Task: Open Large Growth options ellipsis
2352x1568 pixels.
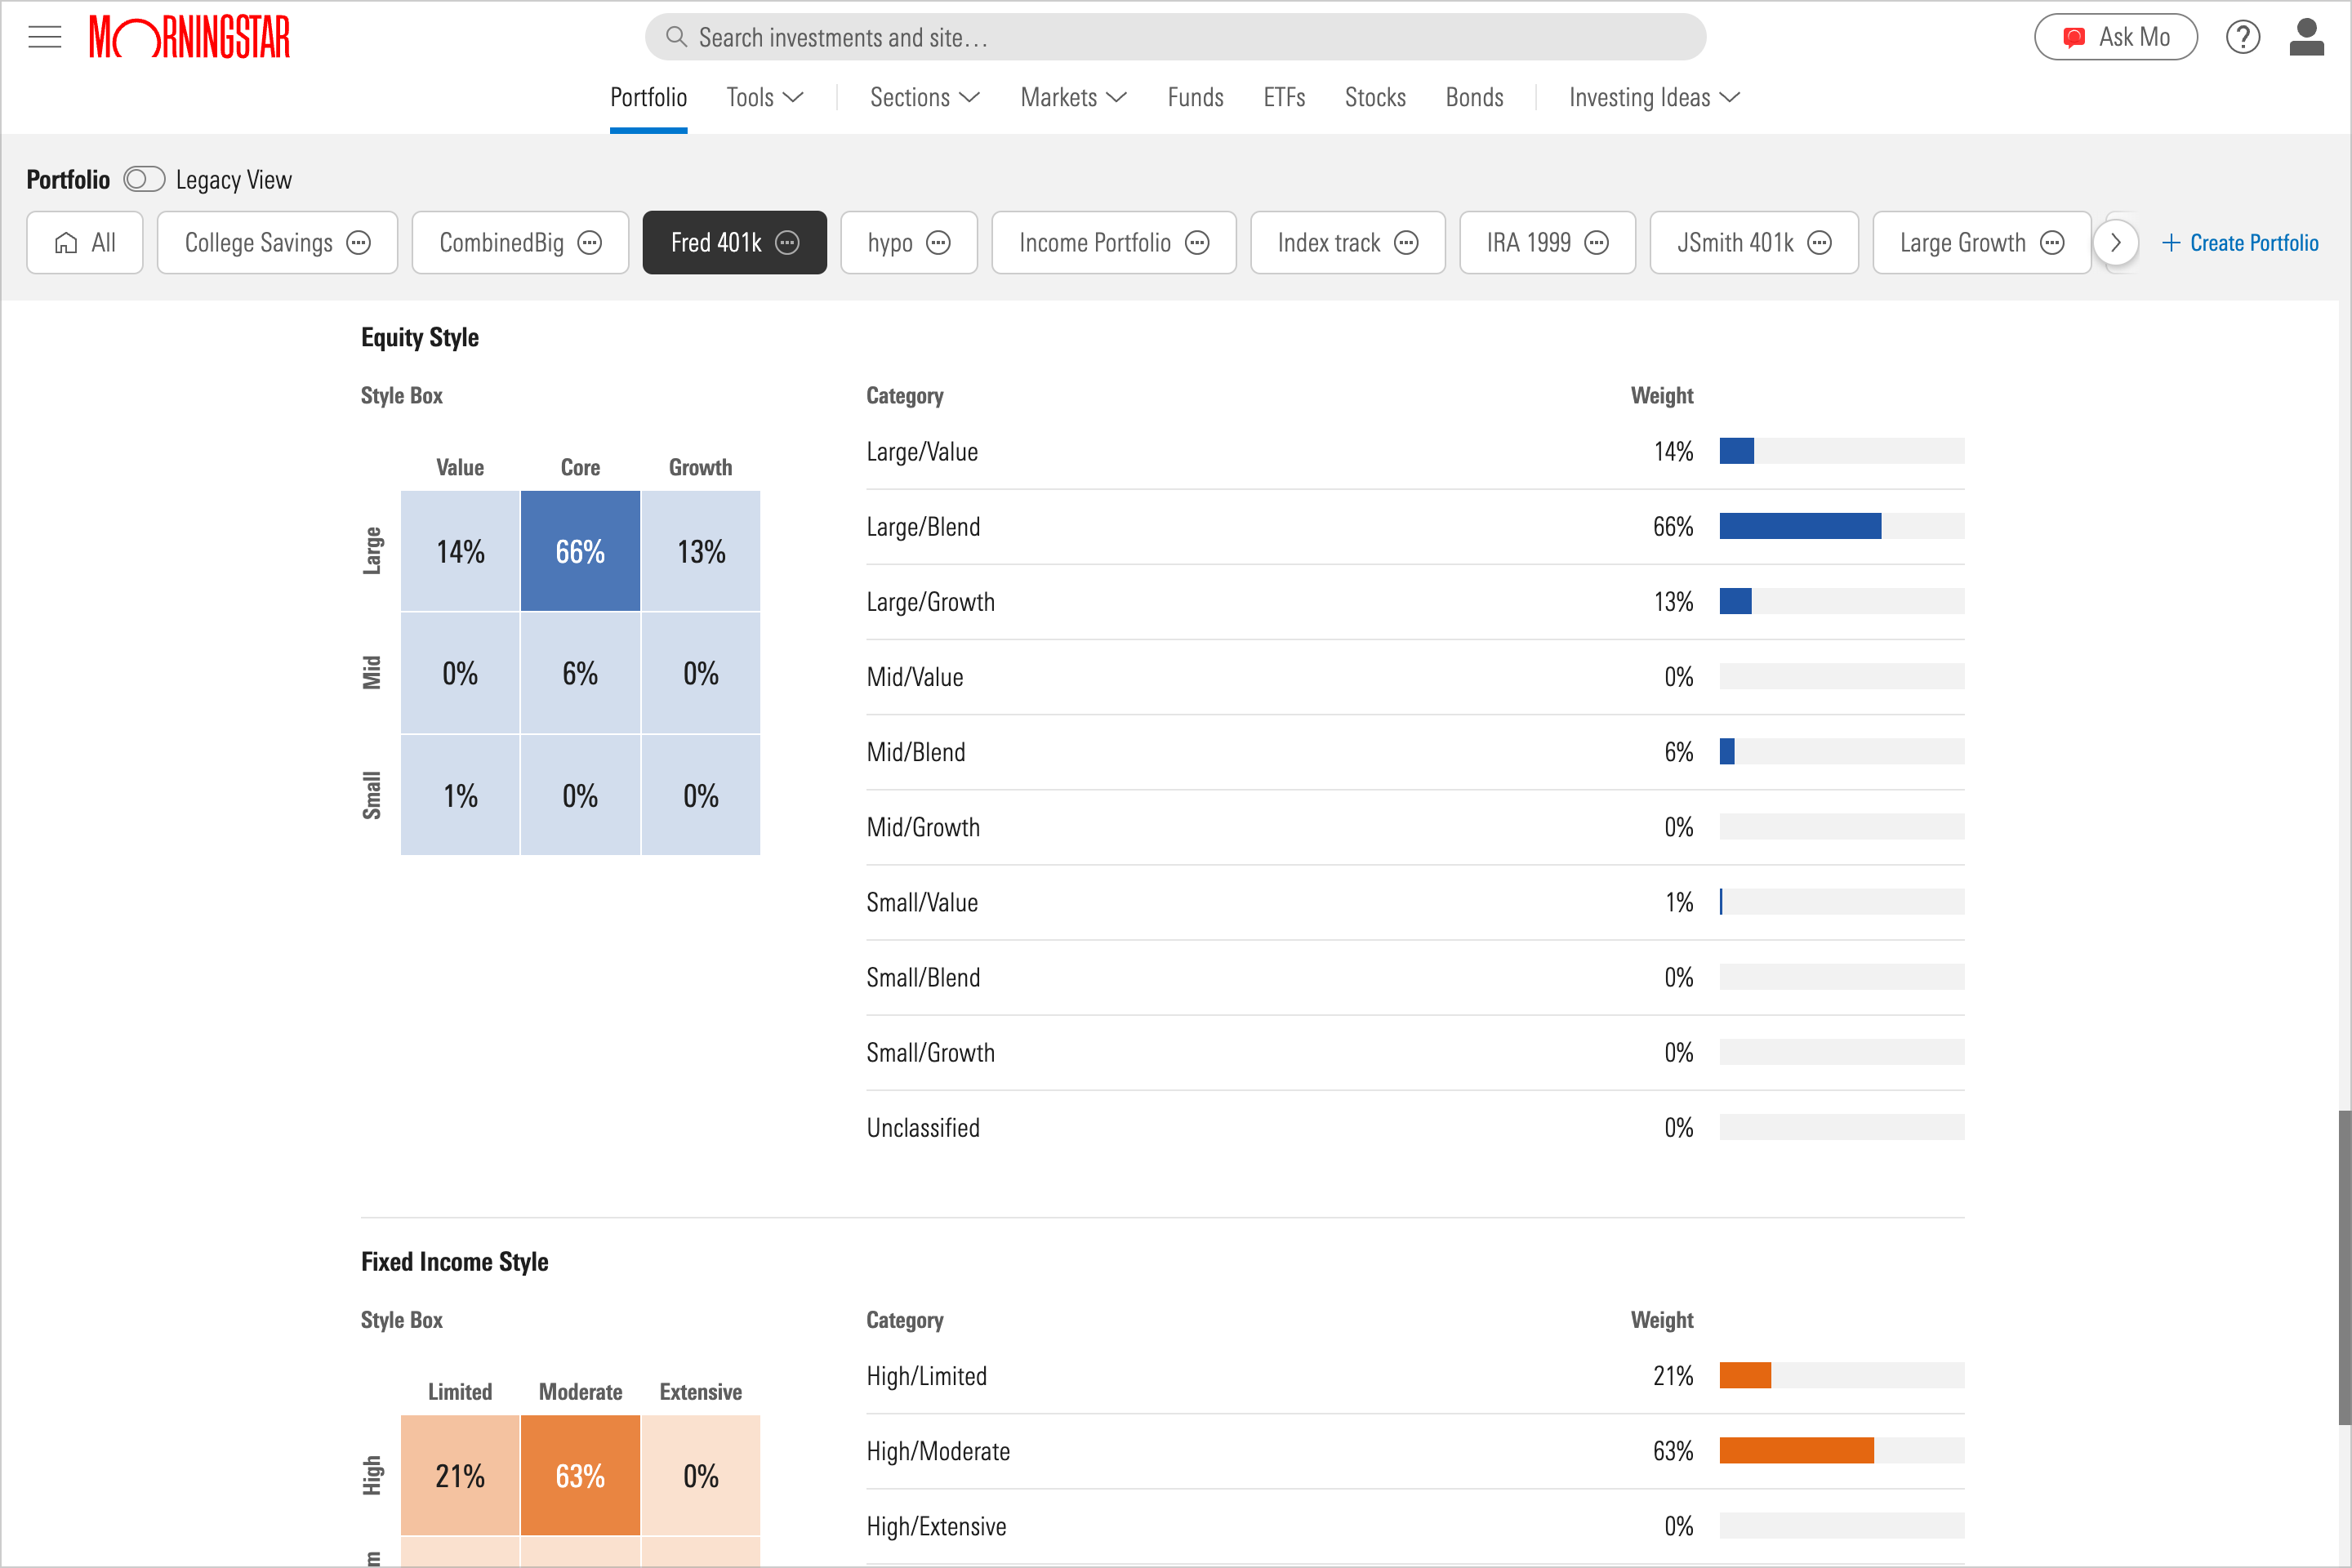Action: (2052, 243)
